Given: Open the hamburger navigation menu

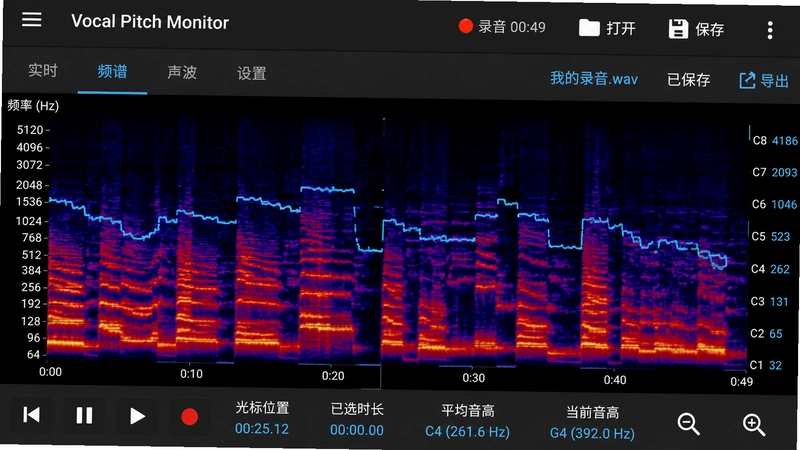Looking at the screenshot, I should click(x=32, y=19).
